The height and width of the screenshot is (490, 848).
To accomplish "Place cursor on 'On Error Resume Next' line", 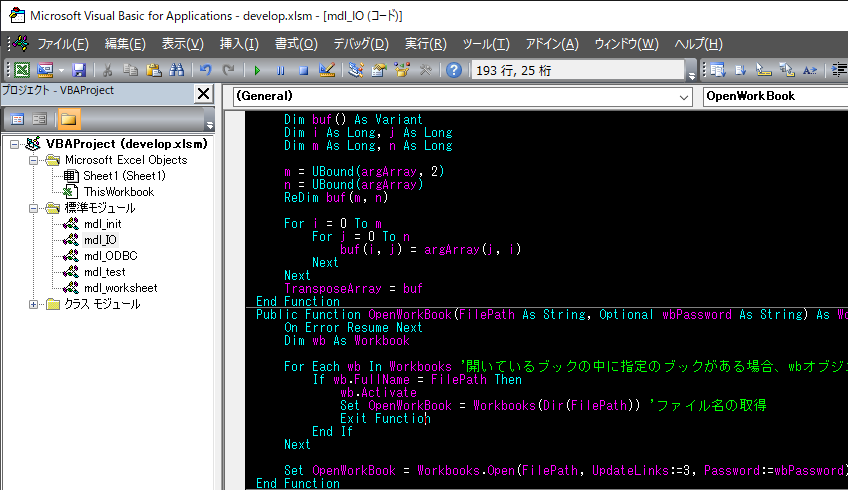I will [x=353, y=328].
